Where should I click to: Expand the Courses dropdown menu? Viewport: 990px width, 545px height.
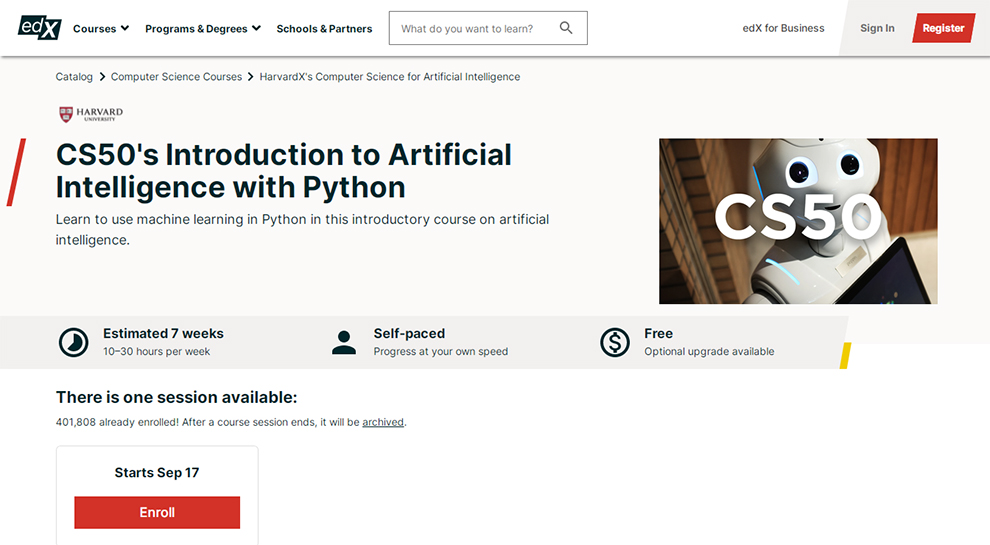pyautogui.click(x=101, y=28)
